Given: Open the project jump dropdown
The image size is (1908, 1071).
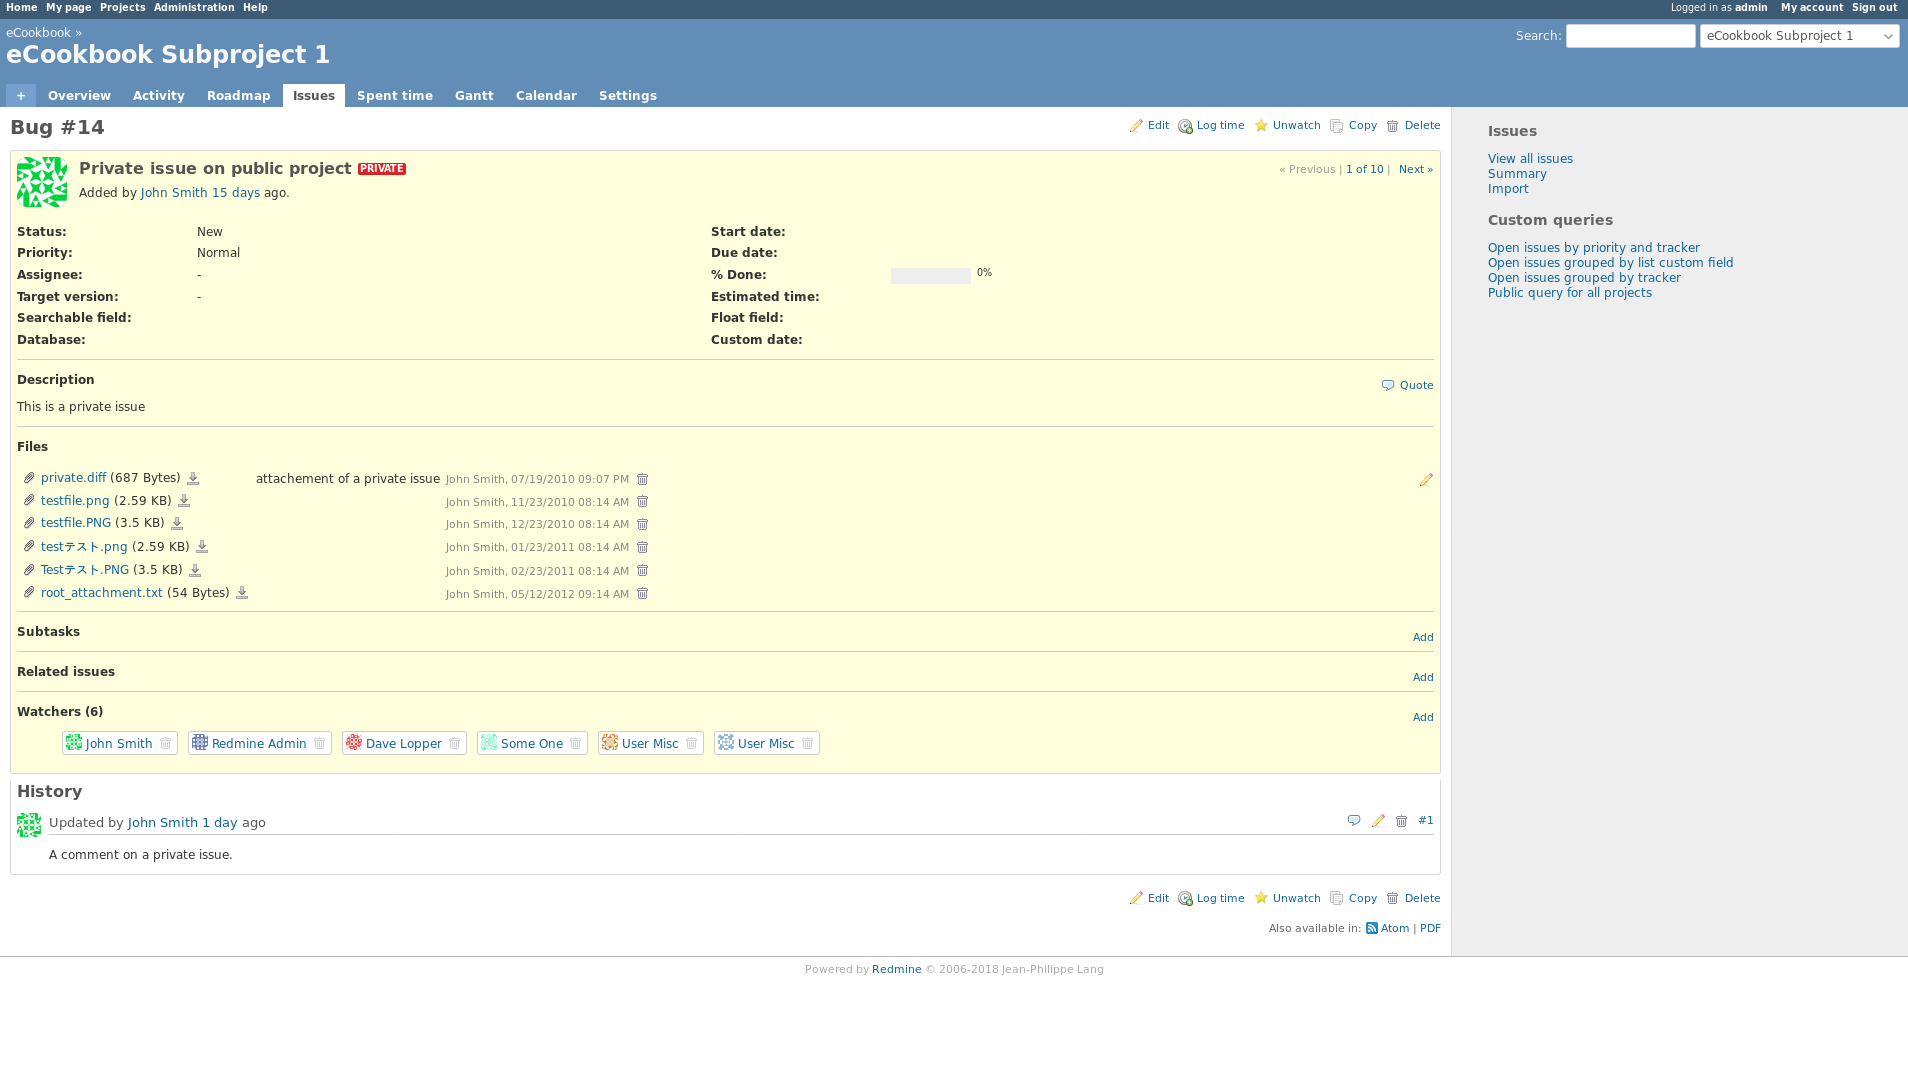Looking at the screenshot, I should (1799, 36).
